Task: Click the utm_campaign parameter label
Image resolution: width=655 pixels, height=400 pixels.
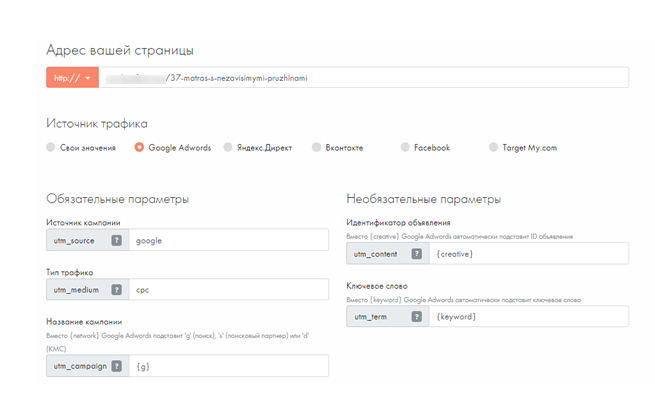Action: pyautogui.click(x=78, y=366)
